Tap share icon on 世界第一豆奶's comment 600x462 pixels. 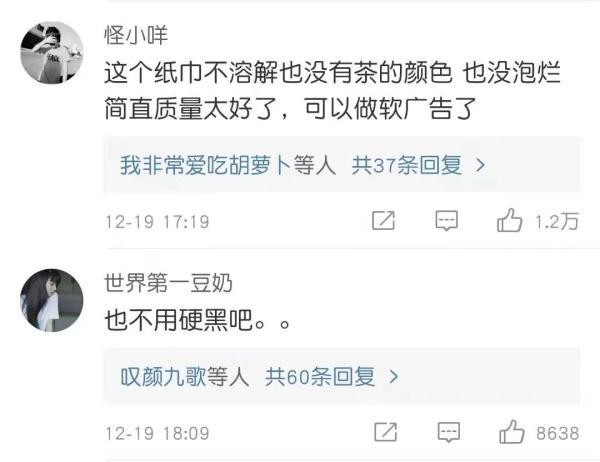[385, 432]
